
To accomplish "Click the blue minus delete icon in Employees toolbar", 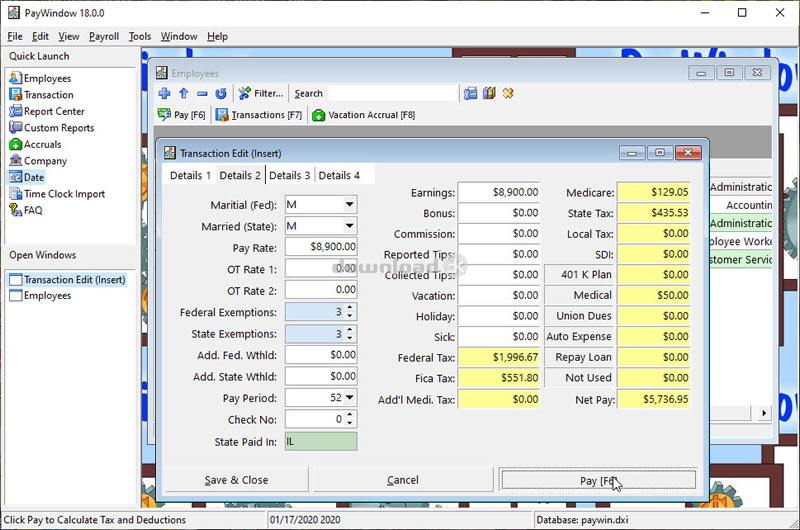I will (x=202, y=93).
